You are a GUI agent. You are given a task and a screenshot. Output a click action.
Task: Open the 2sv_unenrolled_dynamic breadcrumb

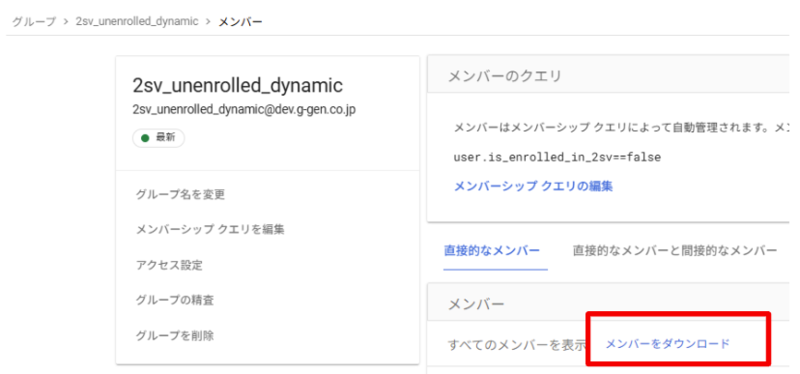click(137, 22)
